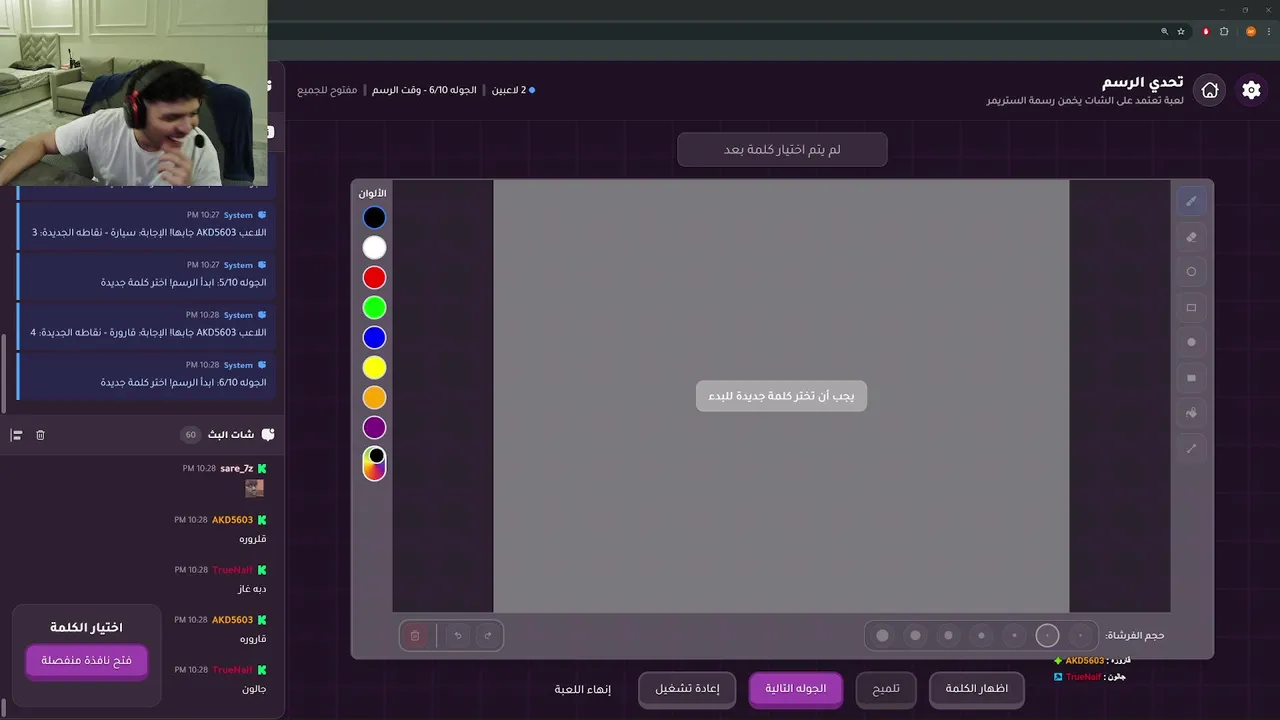The width and height of the screenshot is (1280, 720).
Task: Pick the yellow color swatch
Action: [x=374, y=367]
